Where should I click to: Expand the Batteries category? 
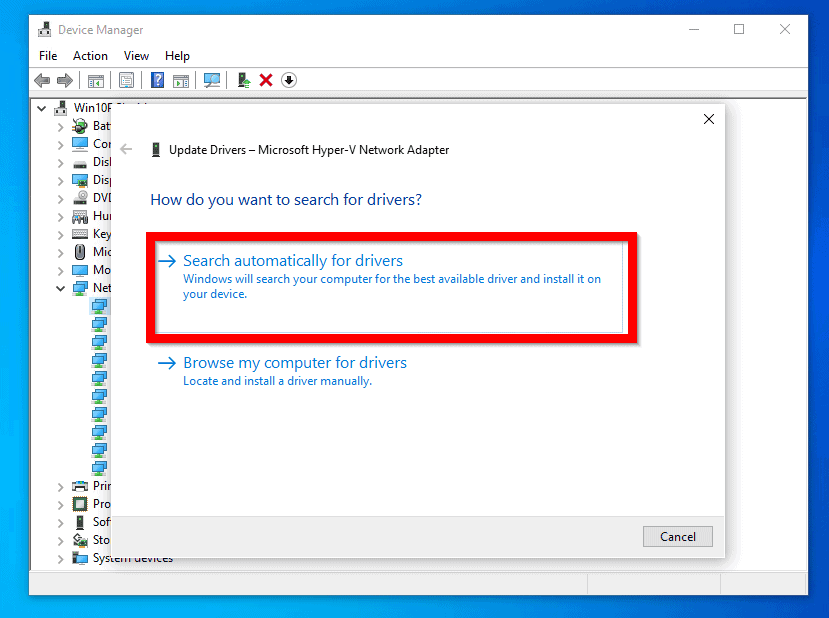[x=60, y=127]
